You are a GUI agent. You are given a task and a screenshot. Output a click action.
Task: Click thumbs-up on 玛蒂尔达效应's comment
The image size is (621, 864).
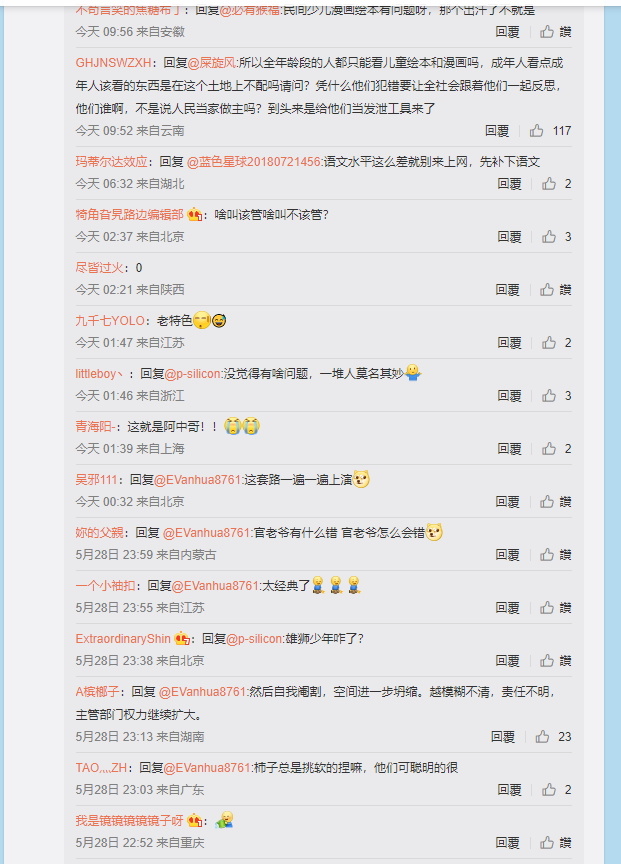(x=548, y=183)
